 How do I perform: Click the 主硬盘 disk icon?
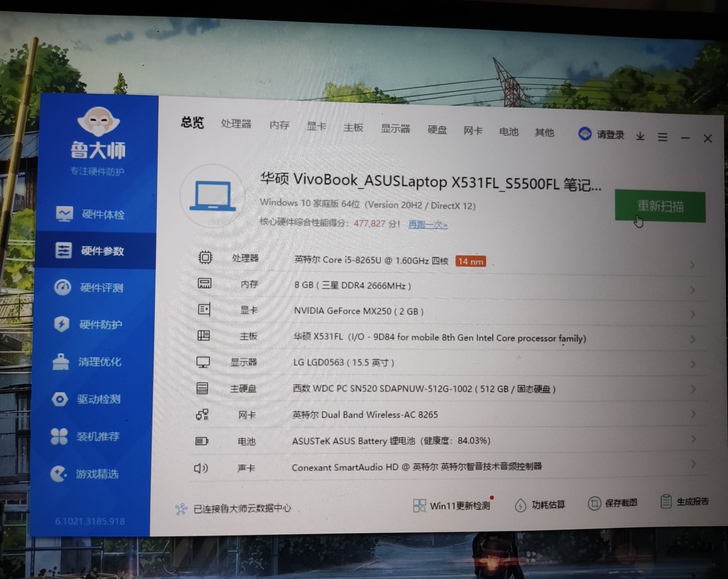point(202,388)
